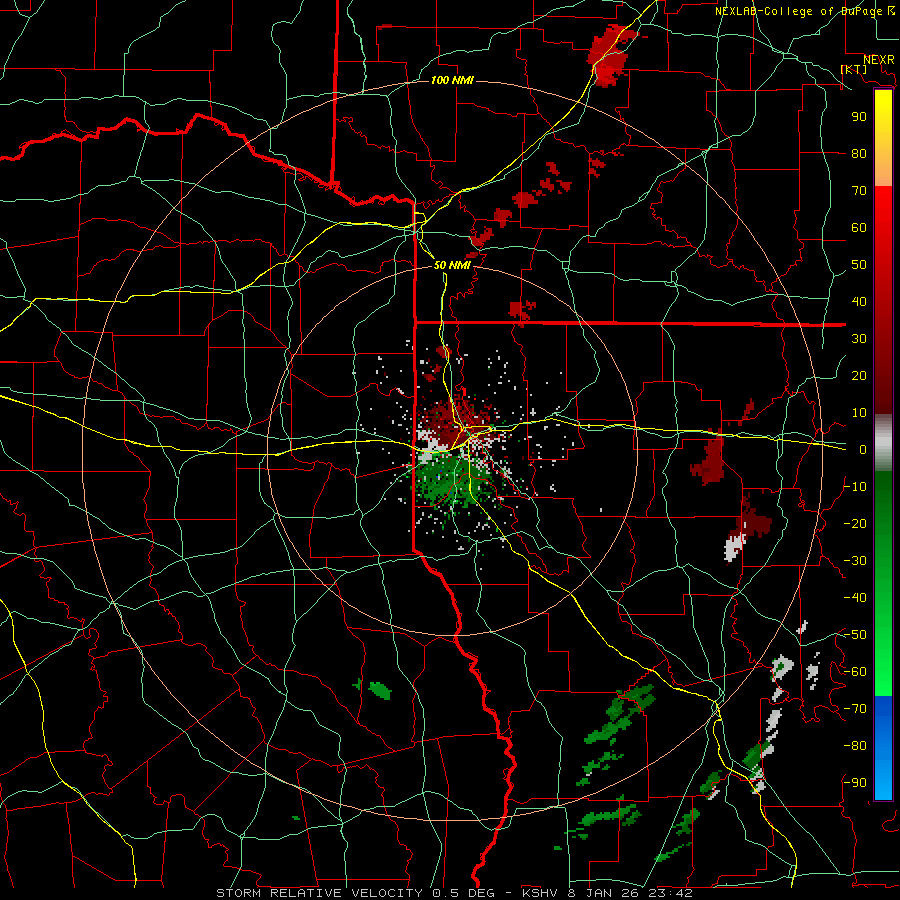
Task: Click the gray zero-velocity segment of the color bar
Action: tap(883, 443)
